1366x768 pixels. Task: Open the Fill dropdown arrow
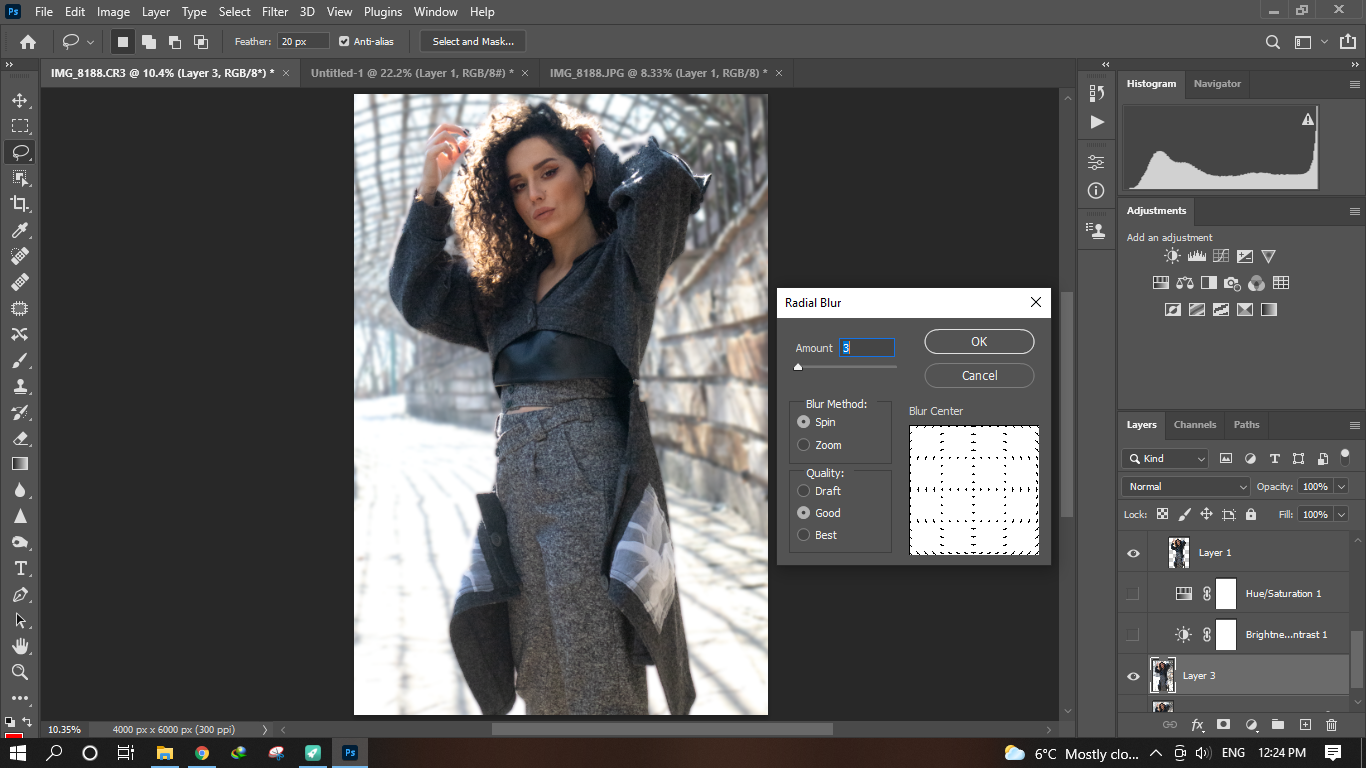[1341, 514]
